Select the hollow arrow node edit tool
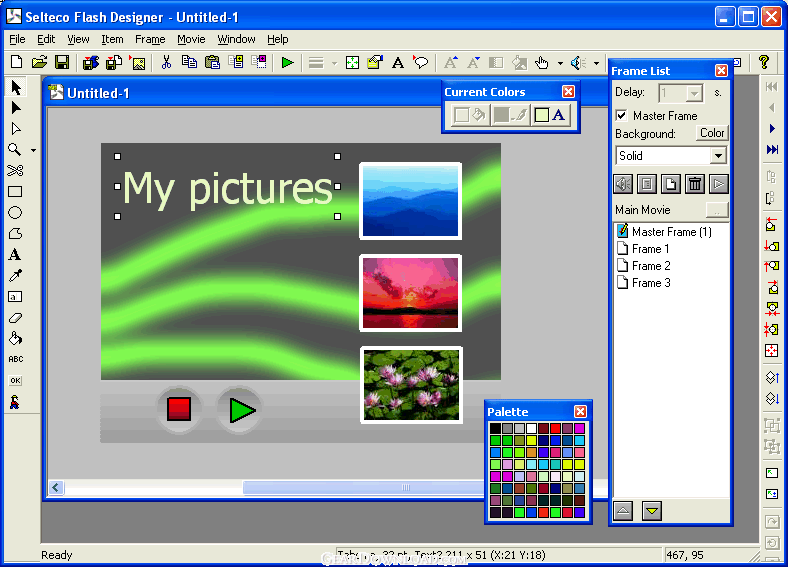 16,129
